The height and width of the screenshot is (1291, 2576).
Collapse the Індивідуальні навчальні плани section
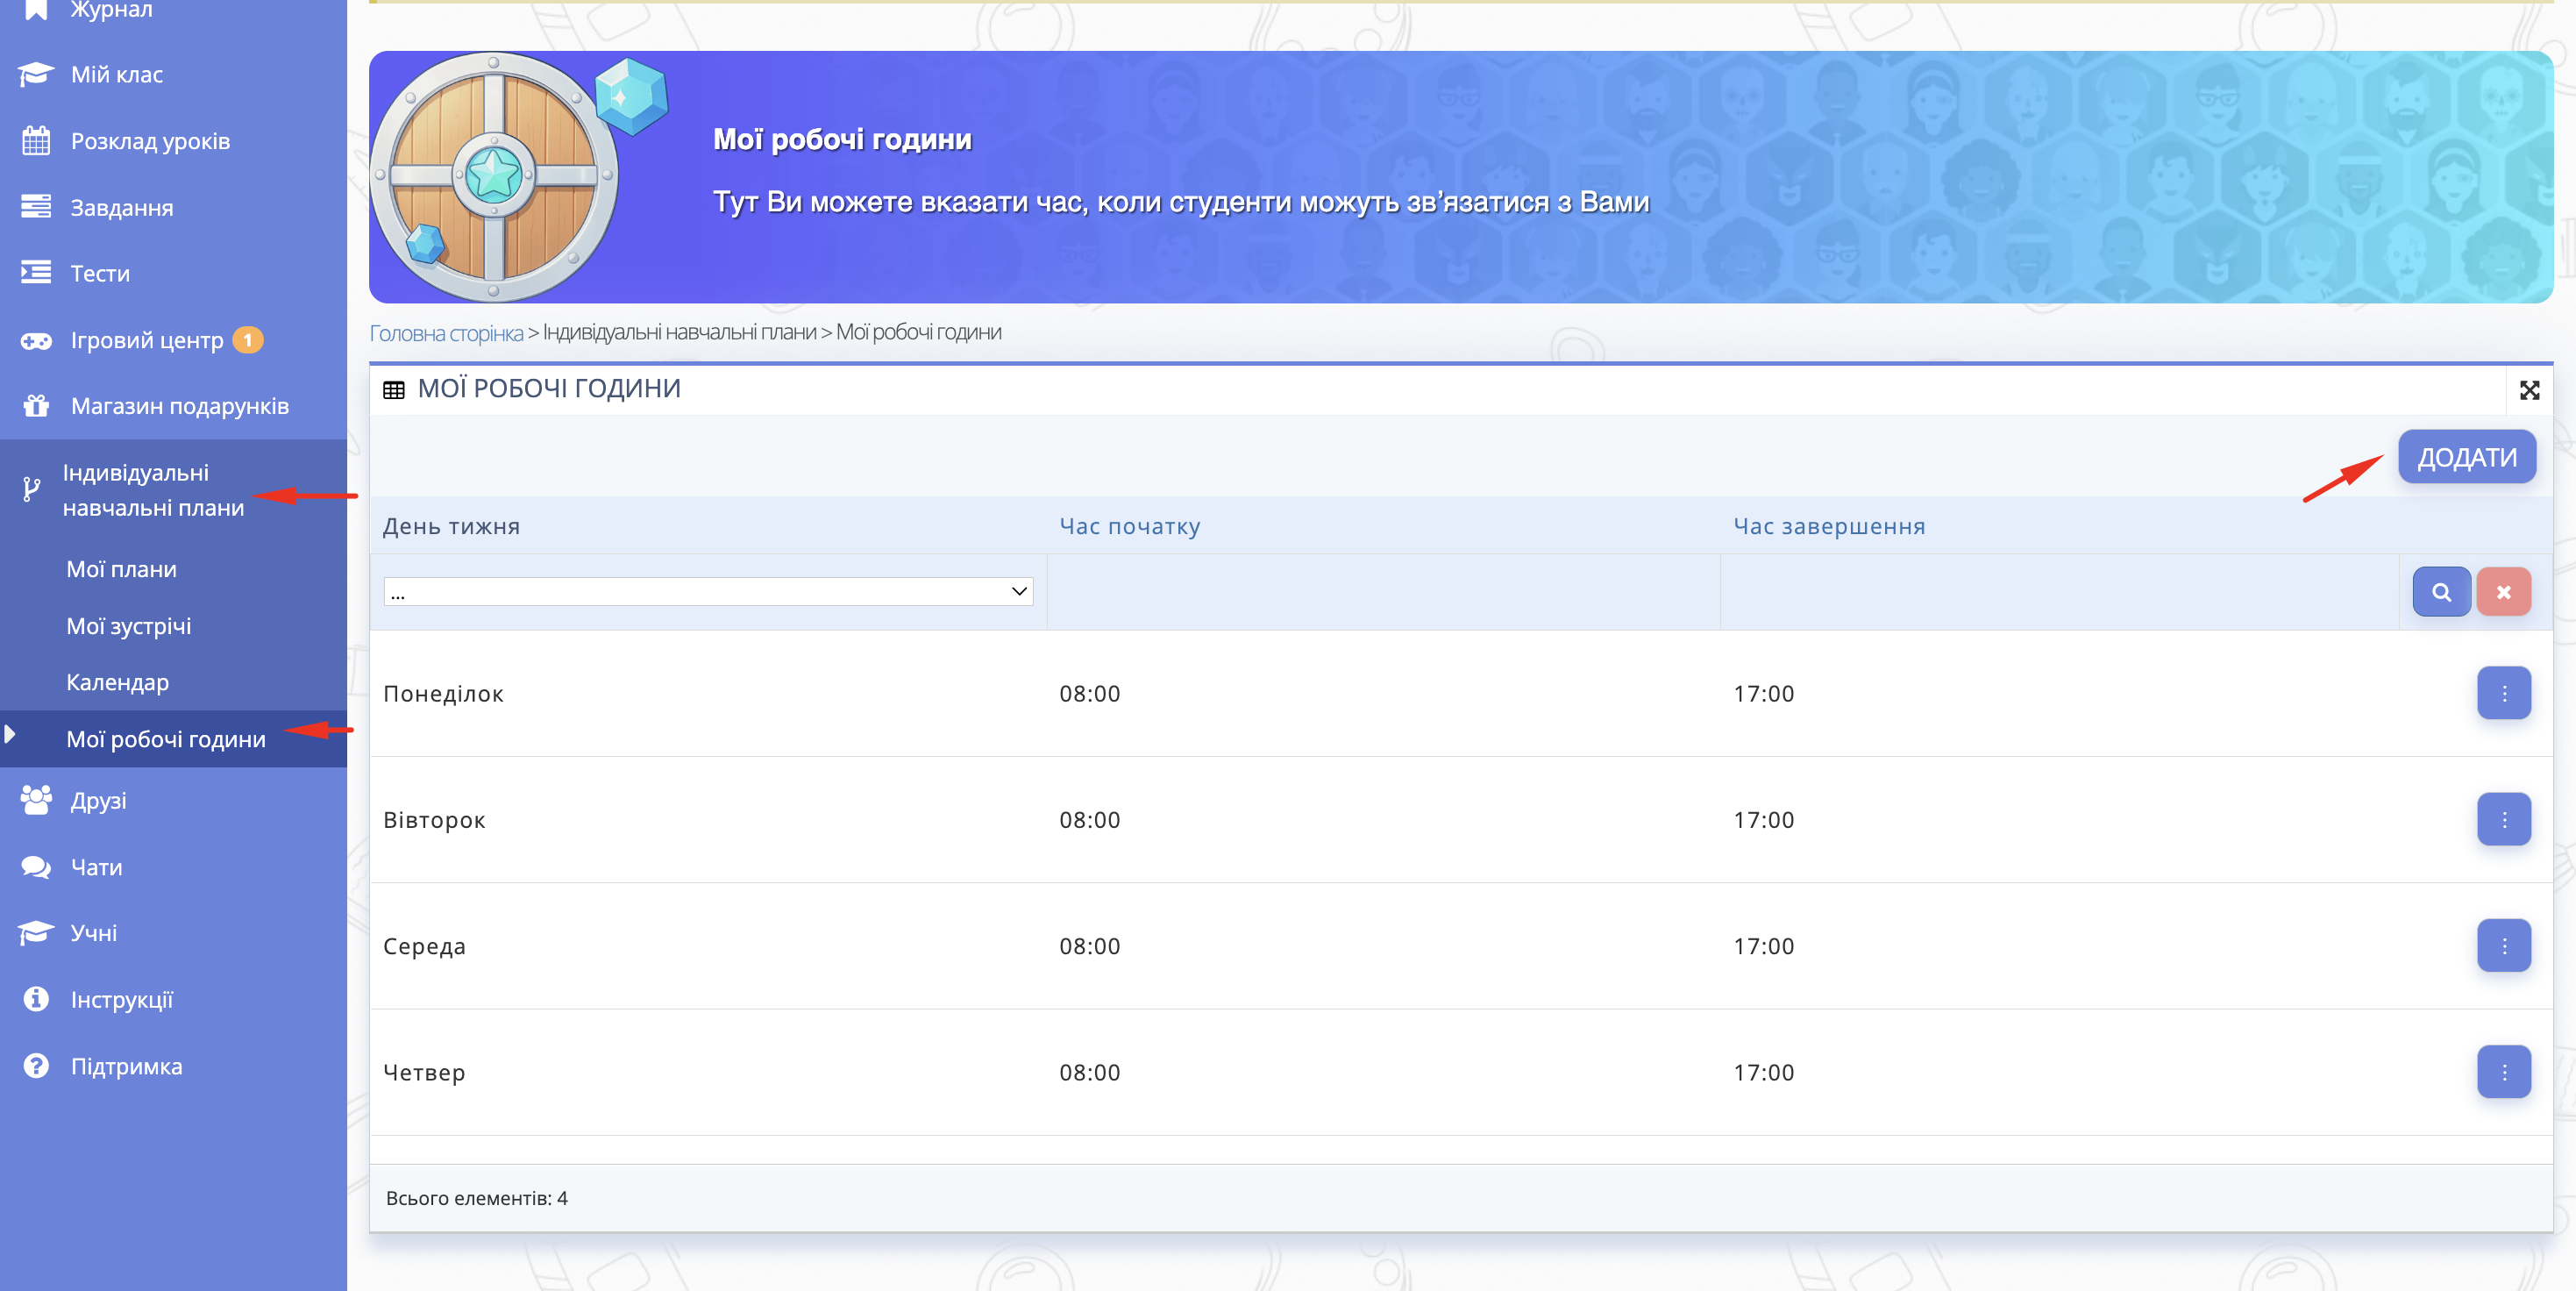(x=153, y=490)
